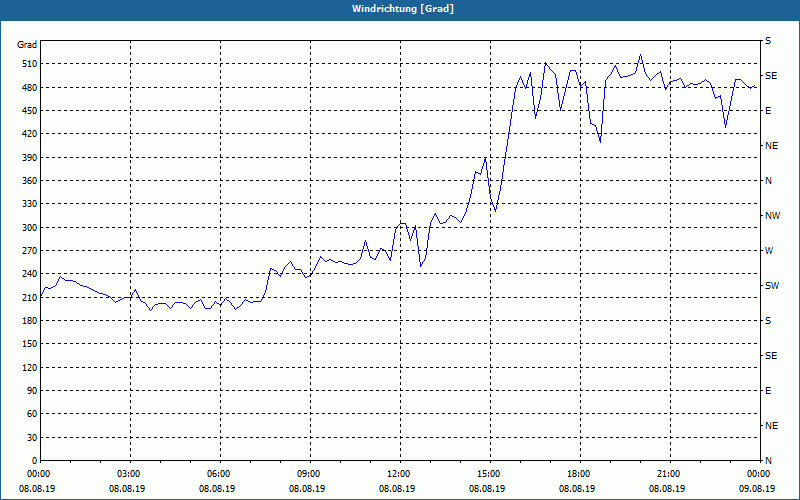This screenshot has height=500, width=800.
Task: Click the N compass label level with 0
Action: (768, 461)
